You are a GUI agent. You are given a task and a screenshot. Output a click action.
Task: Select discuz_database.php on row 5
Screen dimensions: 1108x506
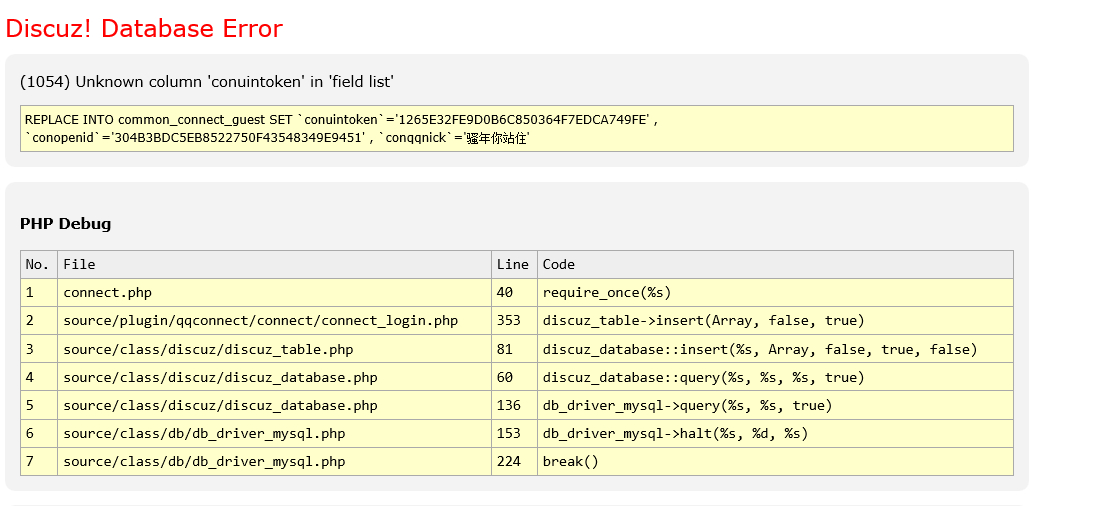pyautogui.click(x=220, y=405)
